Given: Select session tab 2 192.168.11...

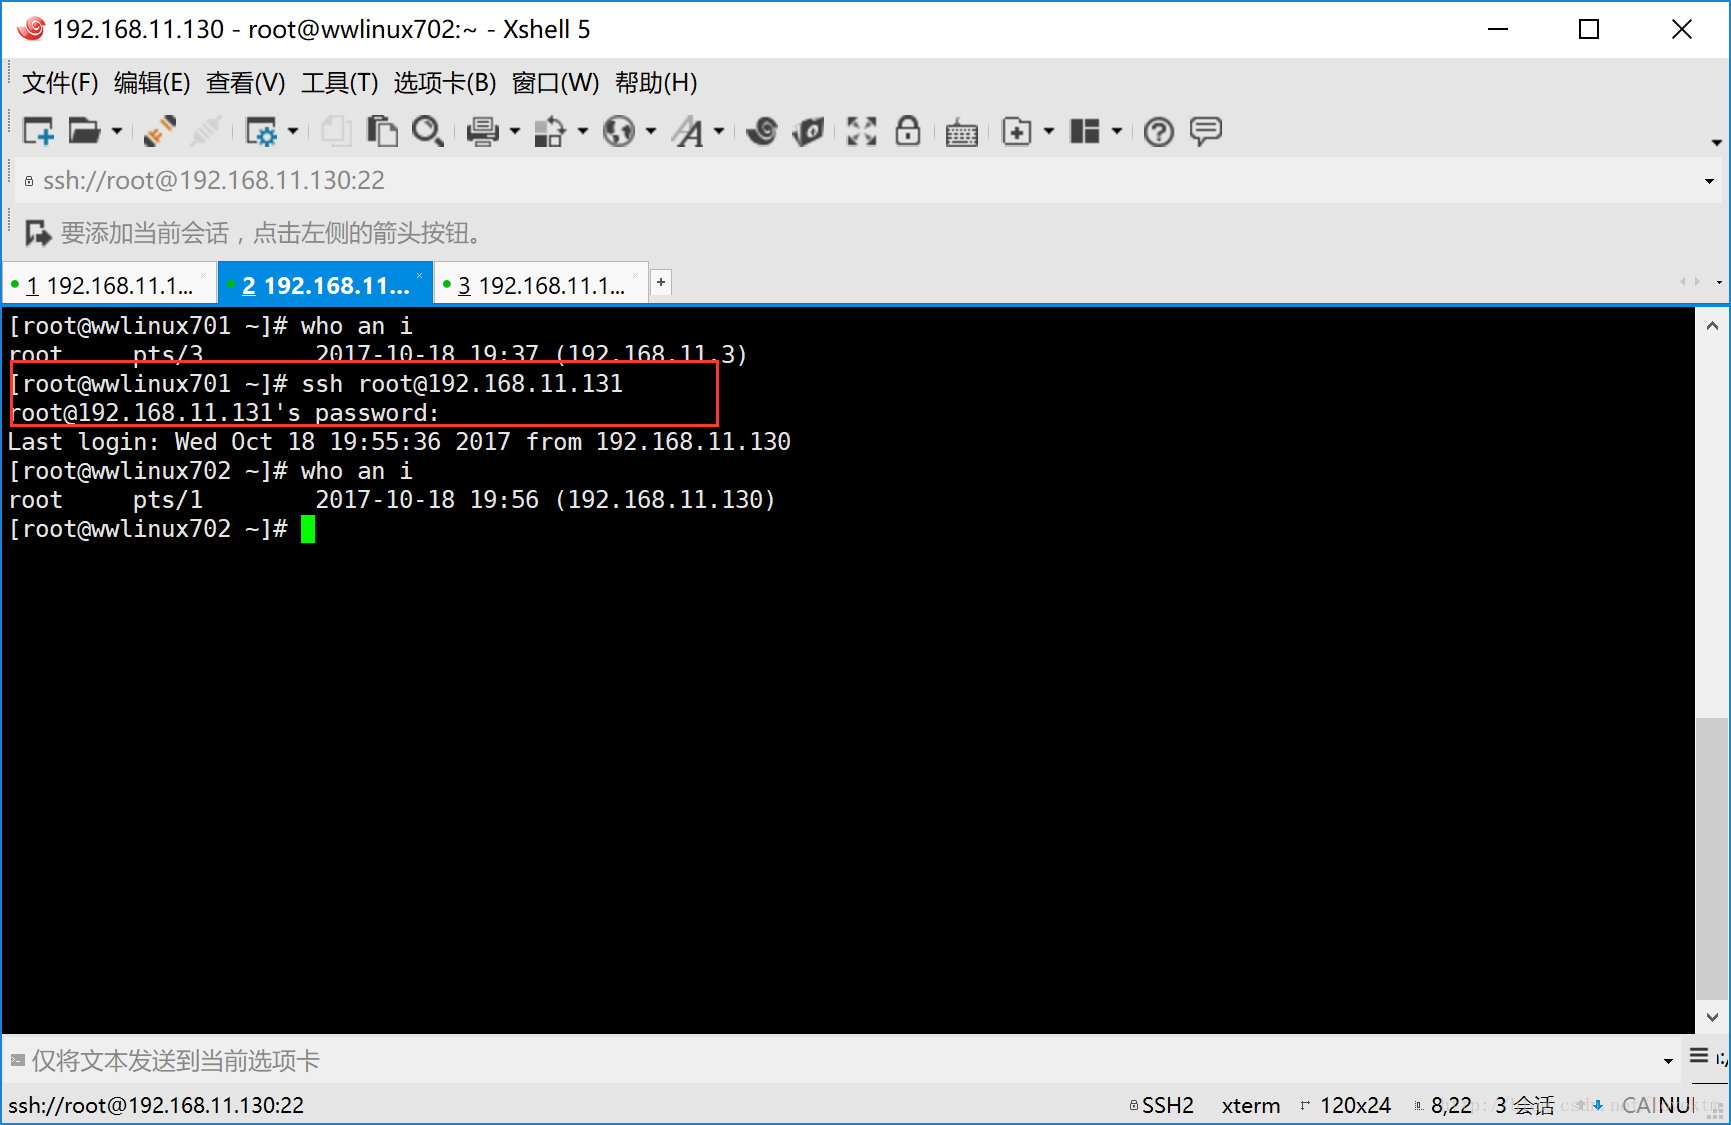Looking at the screenshot, I should click(x=325, y=285).
